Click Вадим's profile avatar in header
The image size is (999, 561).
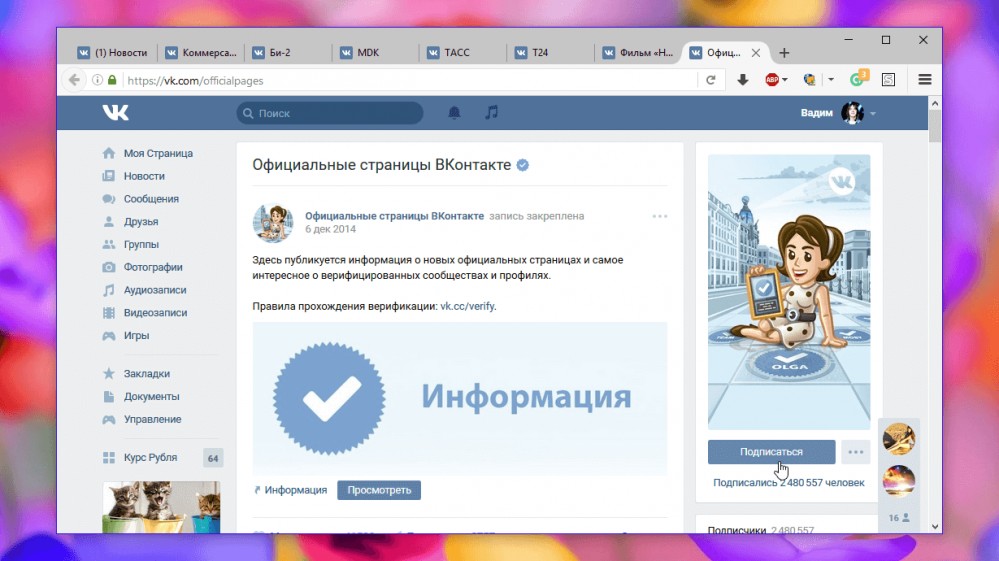[x=852, y=113]
